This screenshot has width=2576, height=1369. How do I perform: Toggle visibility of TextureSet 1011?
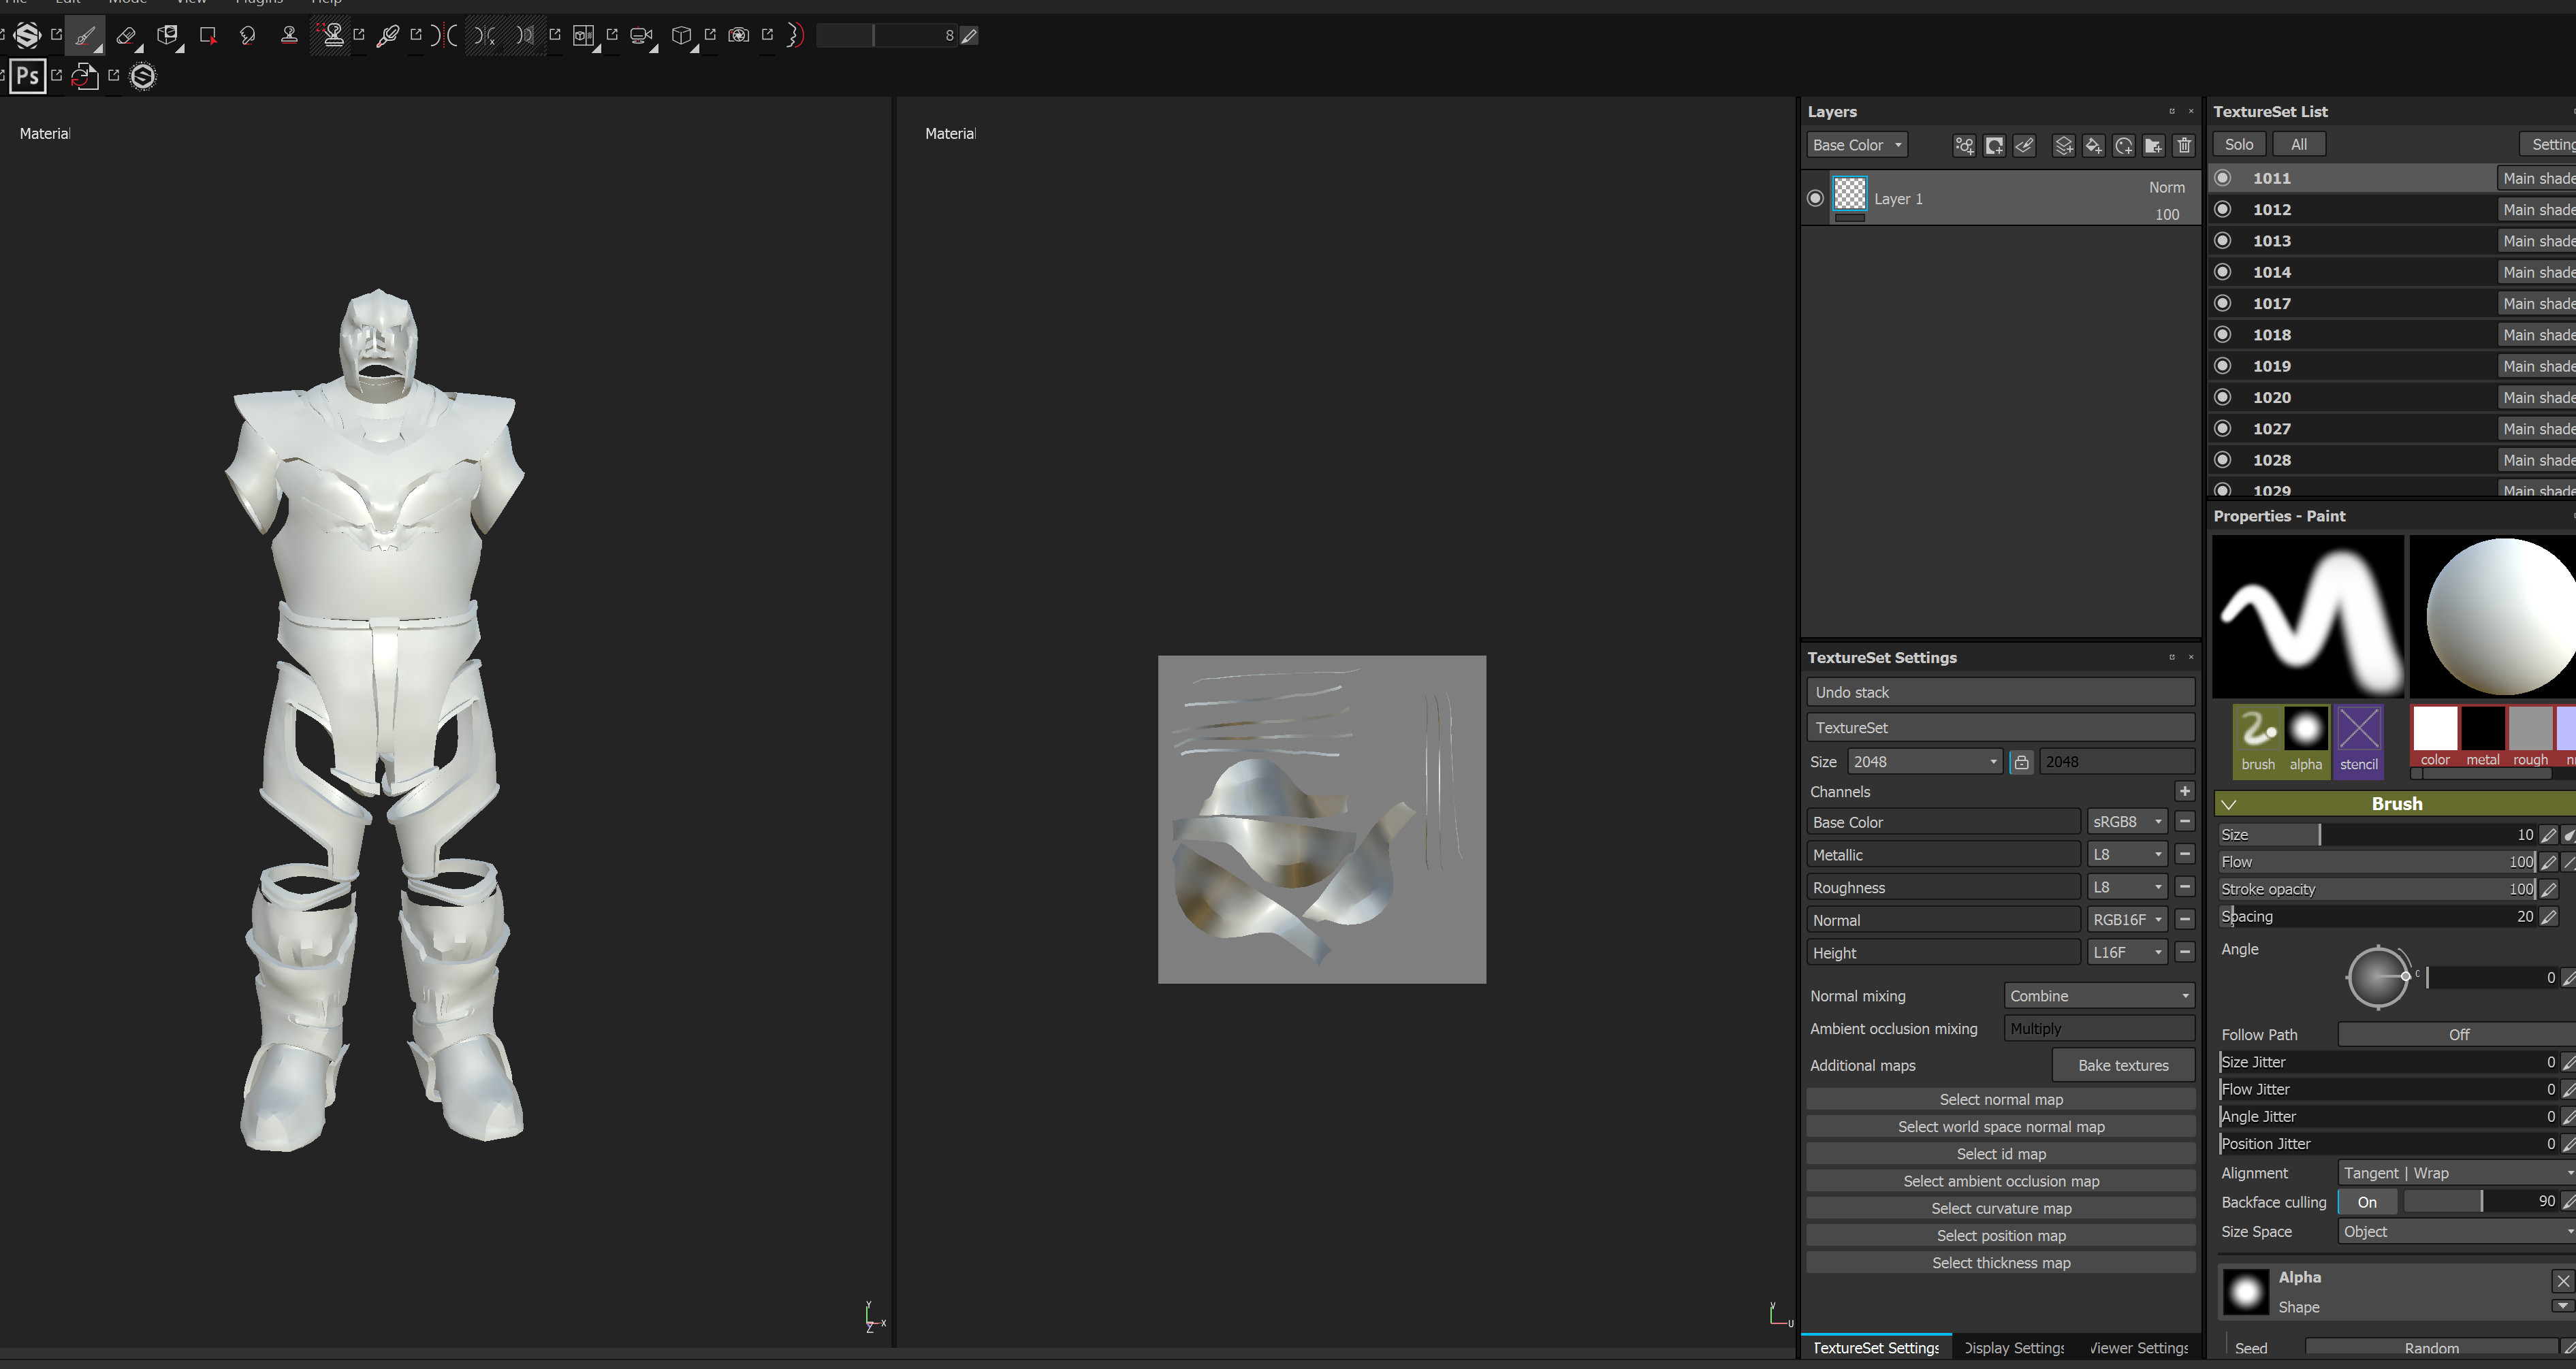point(2223,178)
